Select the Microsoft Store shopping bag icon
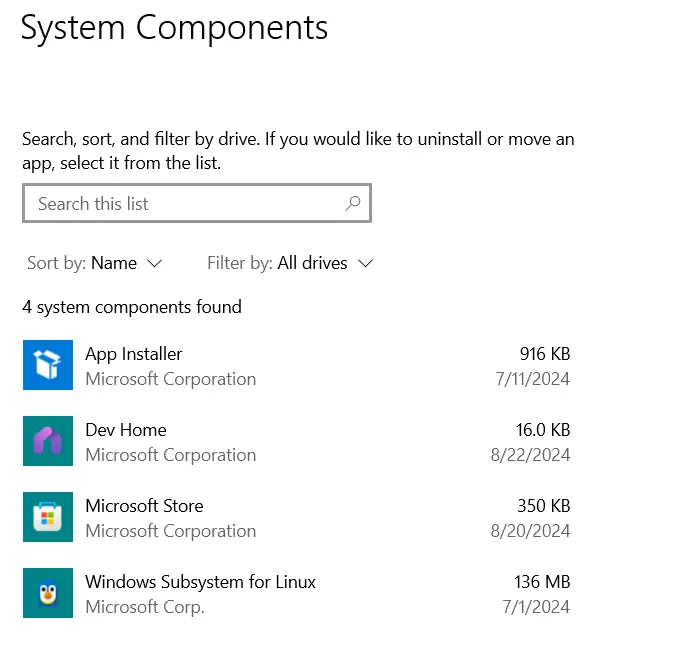 point(48,517)
